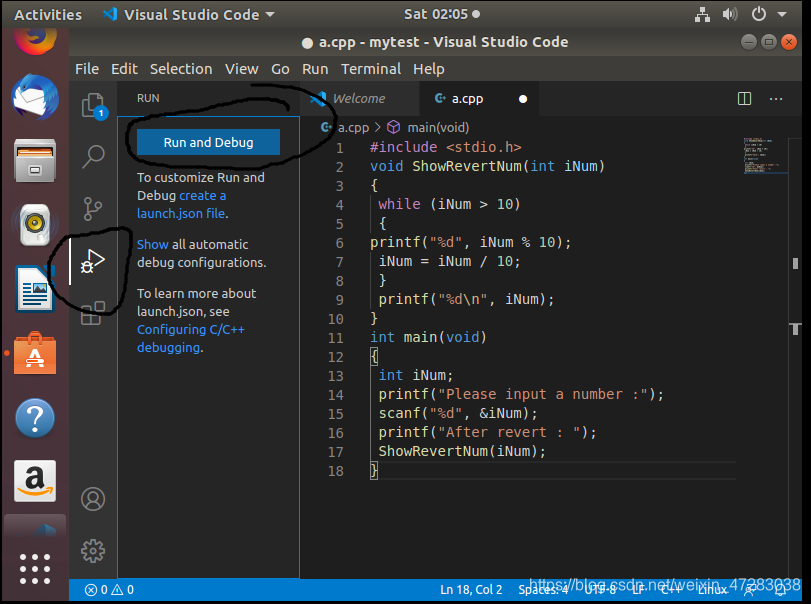Screen dimensions: 811x604
Task: Switch to the Welcome tab
Action: [359, 98]
